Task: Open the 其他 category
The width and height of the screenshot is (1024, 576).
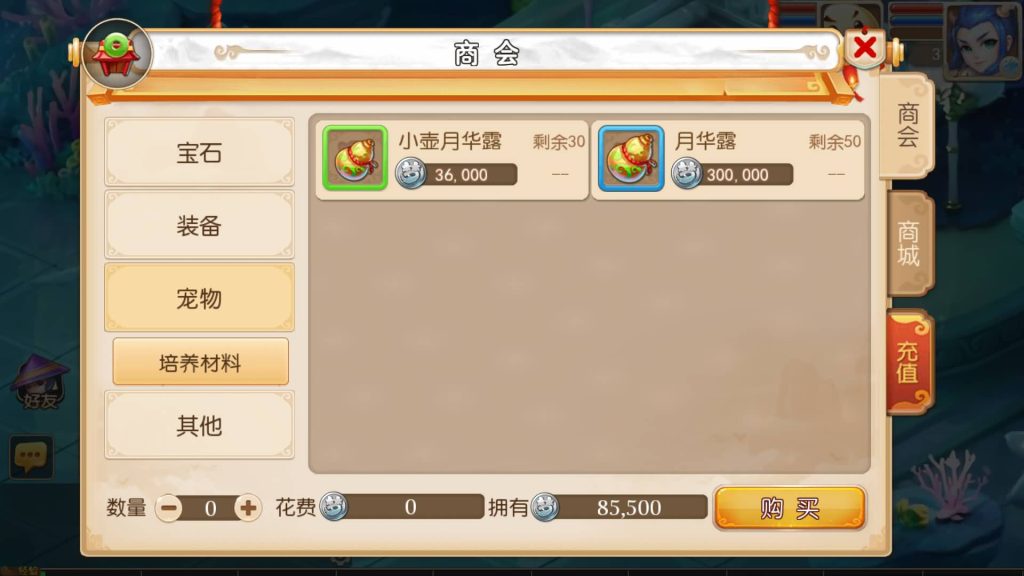Action: (199, 425)
